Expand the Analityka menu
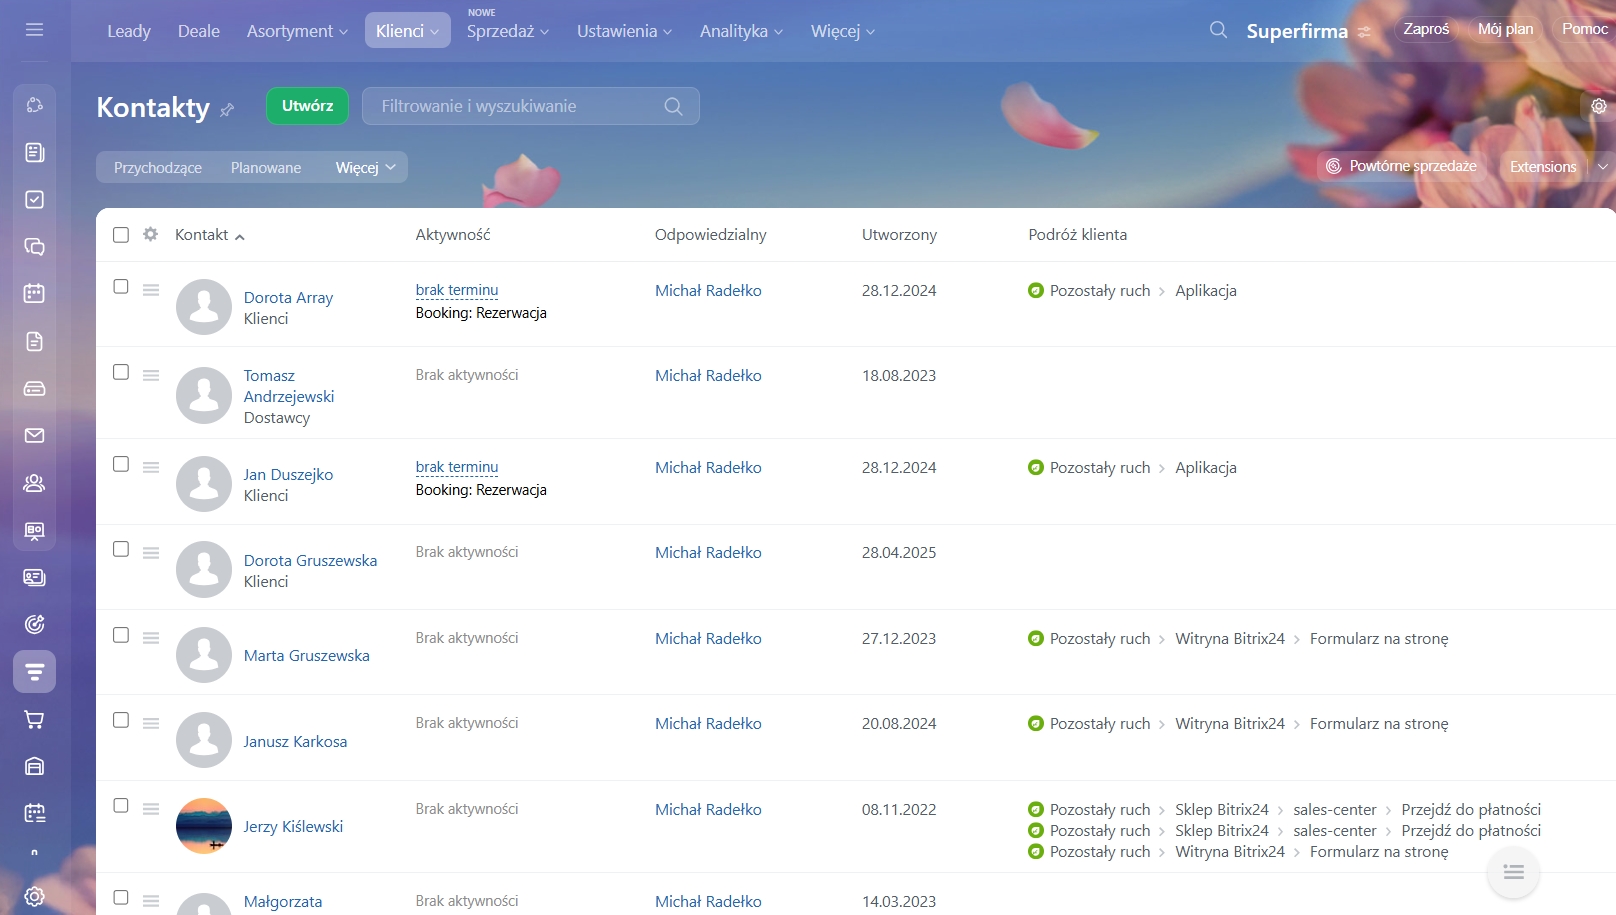The image size is (1616, 915). 741,31
